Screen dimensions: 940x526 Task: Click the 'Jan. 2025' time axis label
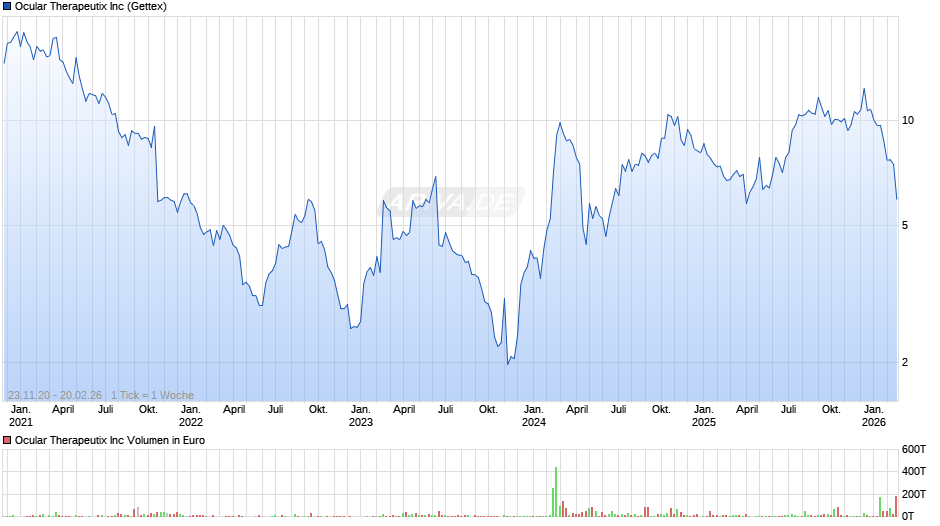pyautogui.click(x=704, y=416)
